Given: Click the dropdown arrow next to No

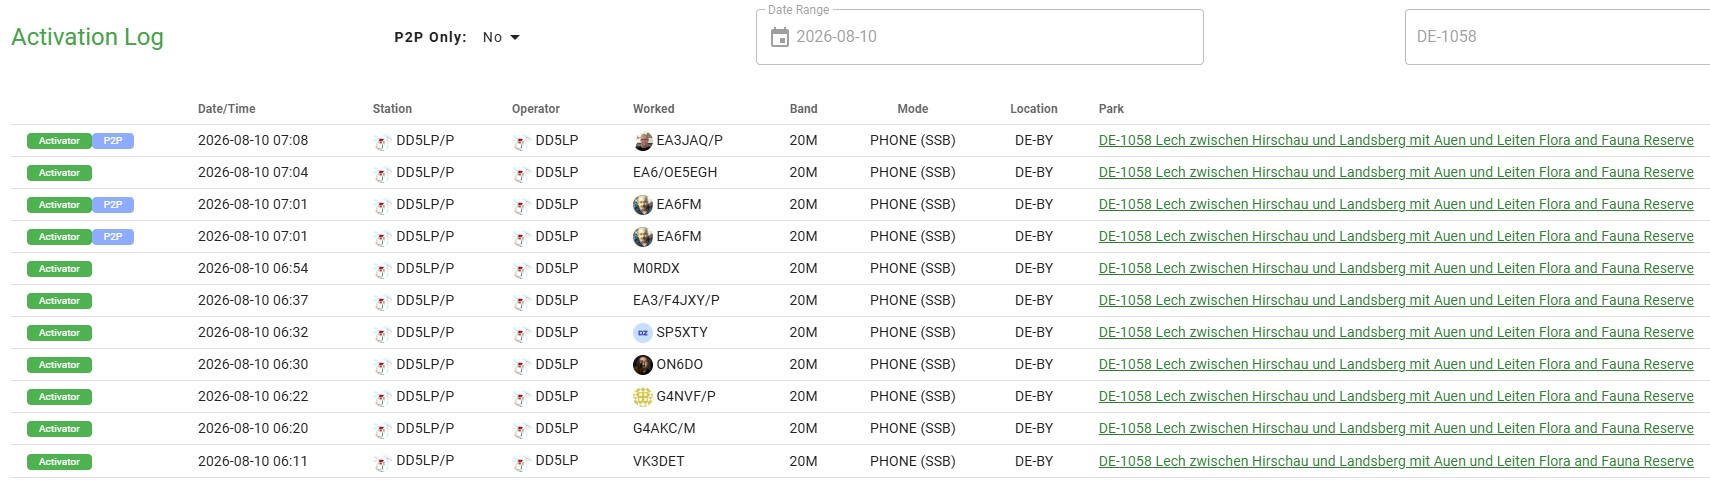Looking at the screenshot, I should tap(515, 37).
